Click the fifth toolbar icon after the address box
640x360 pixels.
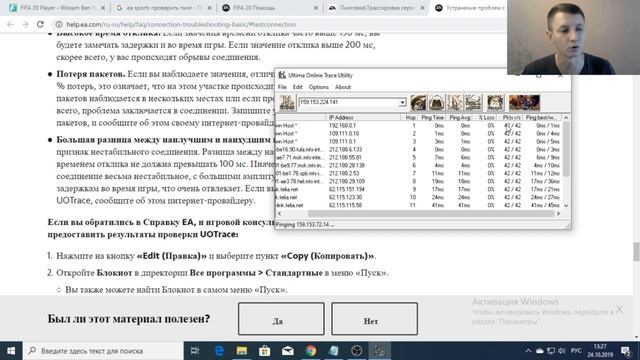pos(495,102)
